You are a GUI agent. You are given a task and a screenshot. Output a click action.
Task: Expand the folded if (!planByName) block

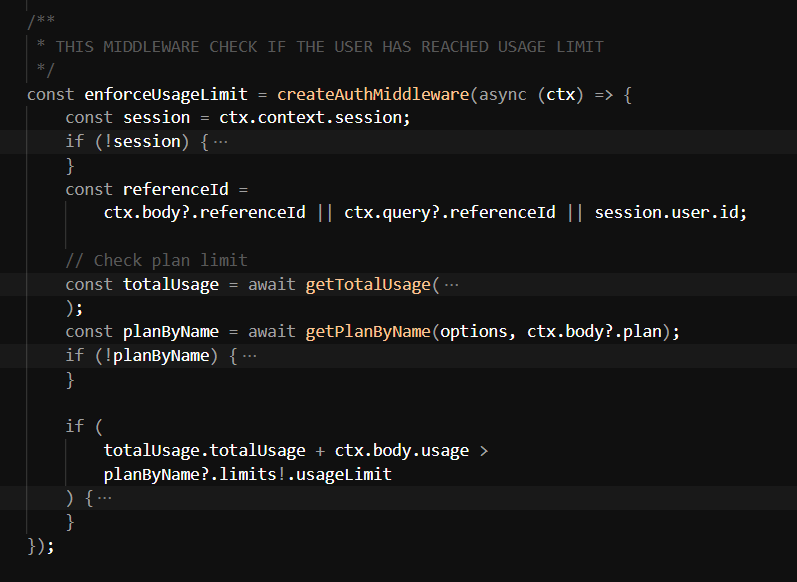[x=250, y=356]
